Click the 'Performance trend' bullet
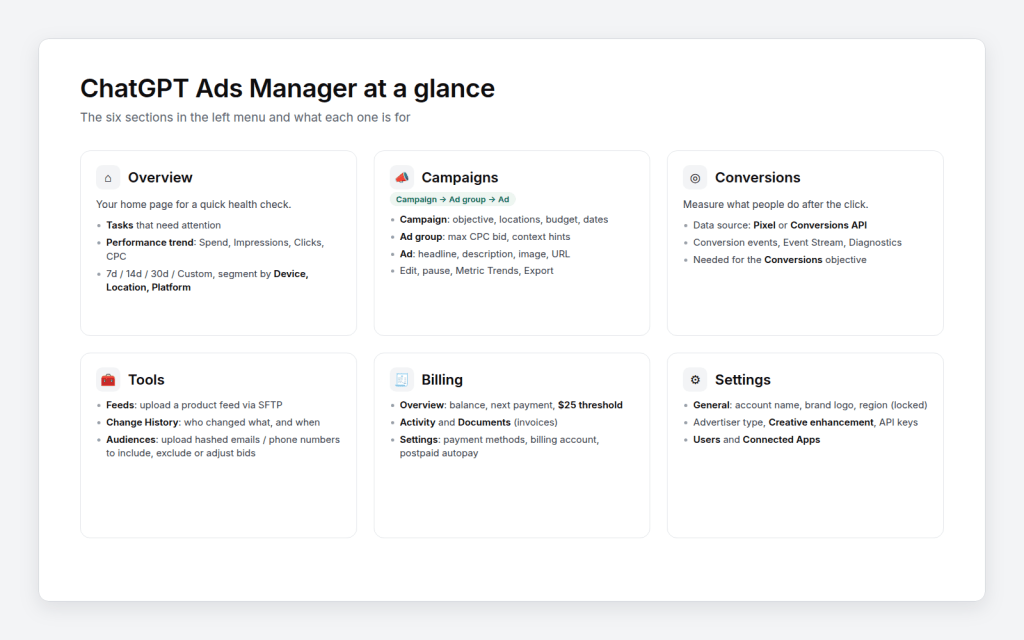1024x640 pixels. (215, 249)
